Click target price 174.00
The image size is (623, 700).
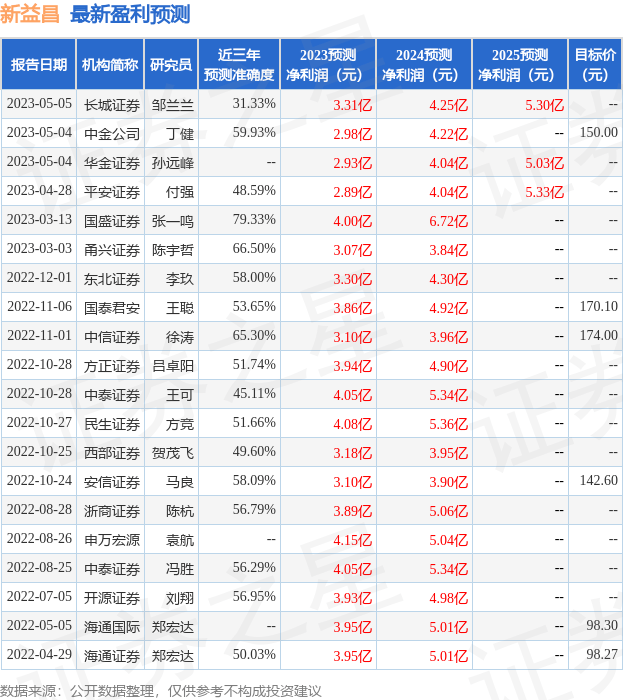tap(599, 336)
